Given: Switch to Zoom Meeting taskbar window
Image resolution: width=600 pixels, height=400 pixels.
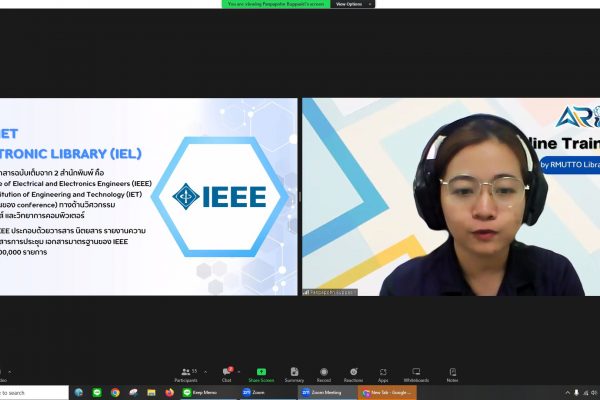Looking at the screenshot, I should pyautogui.click(x=327, y=393).
